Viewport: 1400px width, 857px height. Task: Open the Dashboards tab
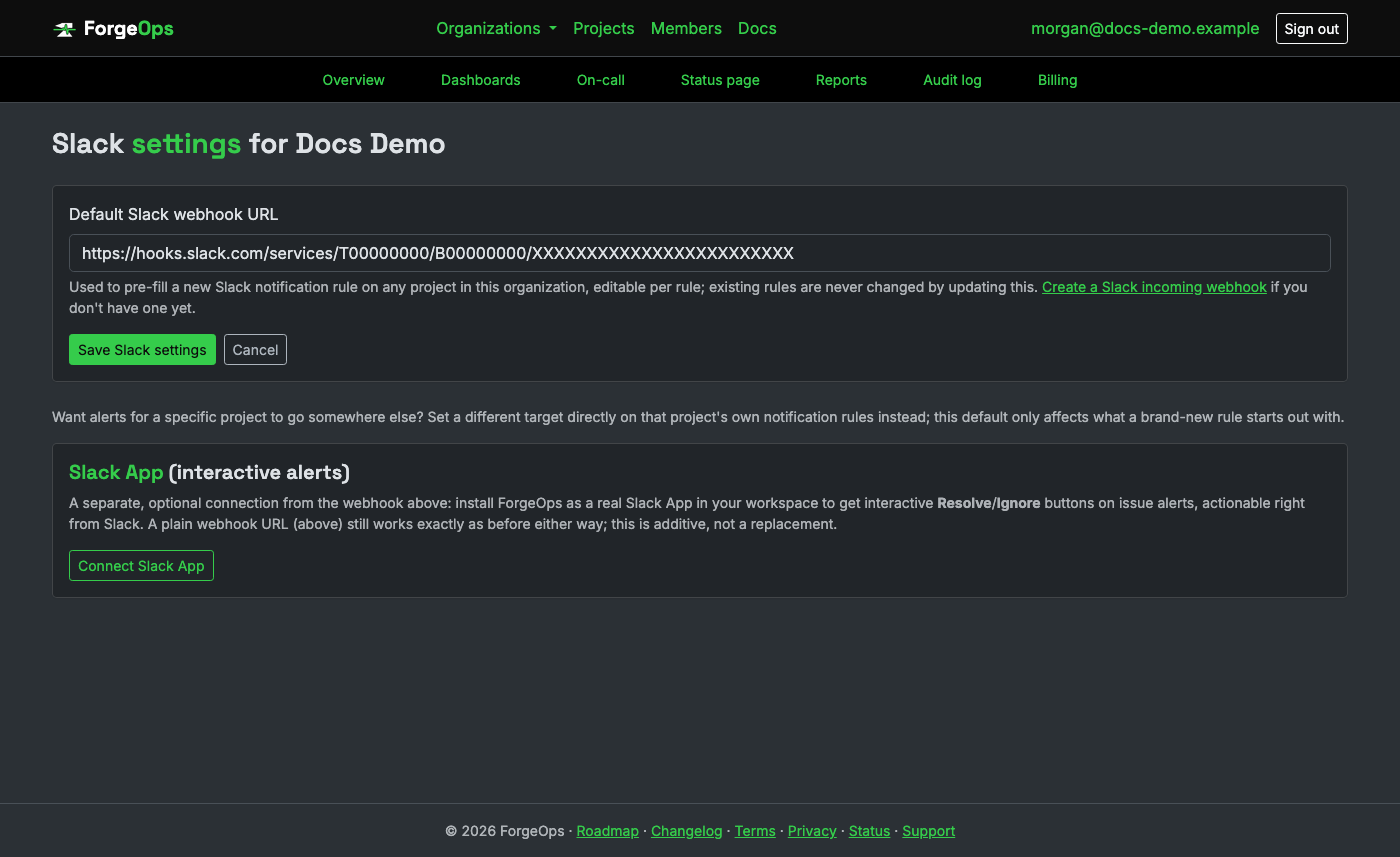tap(480, 80)
